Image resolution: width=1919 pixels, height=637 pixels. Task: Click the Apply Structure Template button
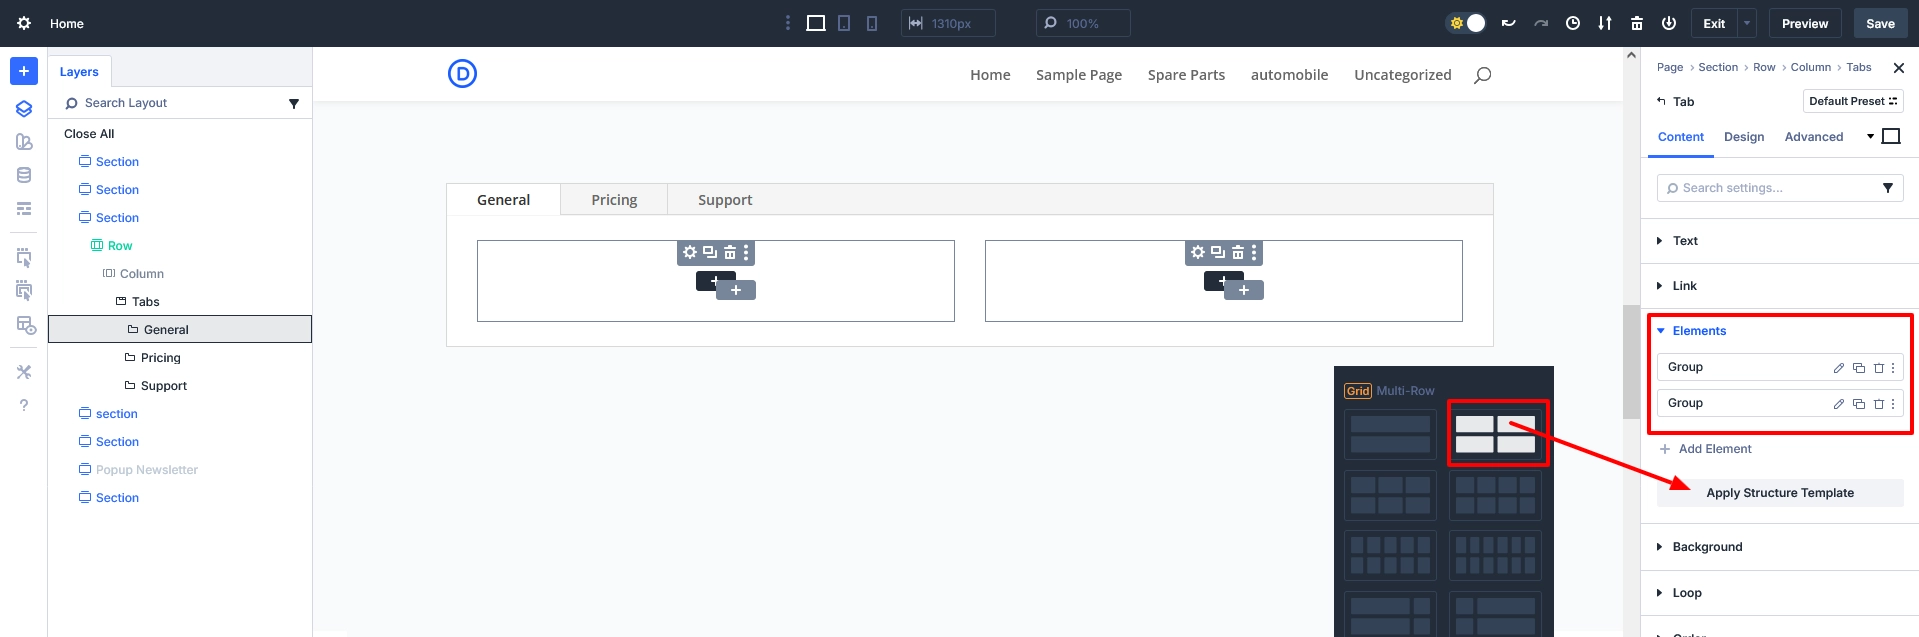1779,493
